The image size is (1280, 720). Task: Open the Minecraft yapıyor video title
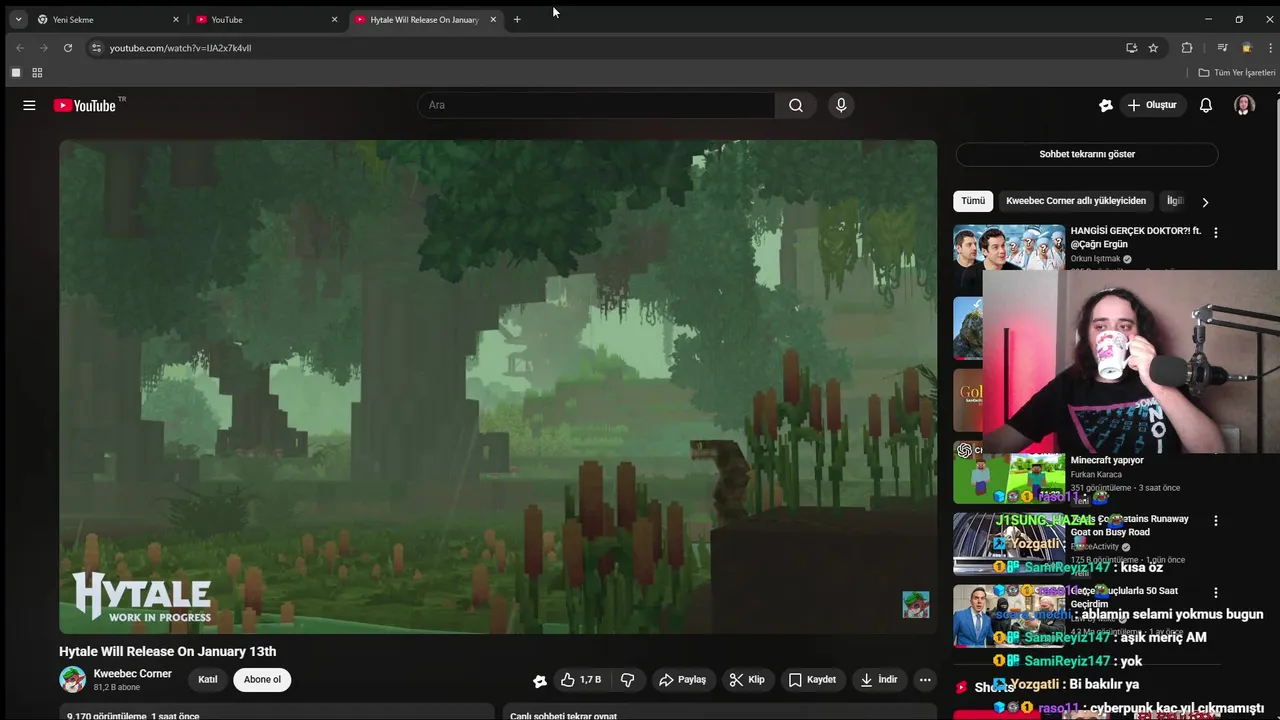click(x=1107, y=460)
